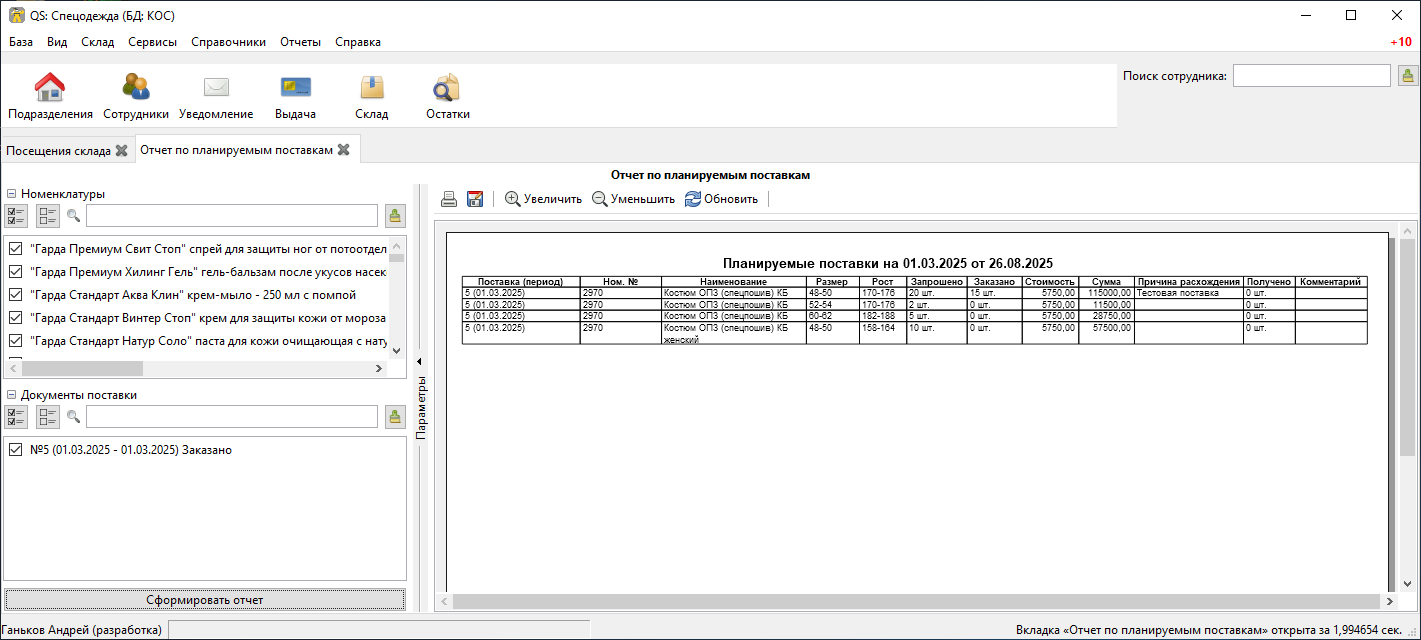
Task: Click Увеличить to zoom in report
Action: [543, 199]
